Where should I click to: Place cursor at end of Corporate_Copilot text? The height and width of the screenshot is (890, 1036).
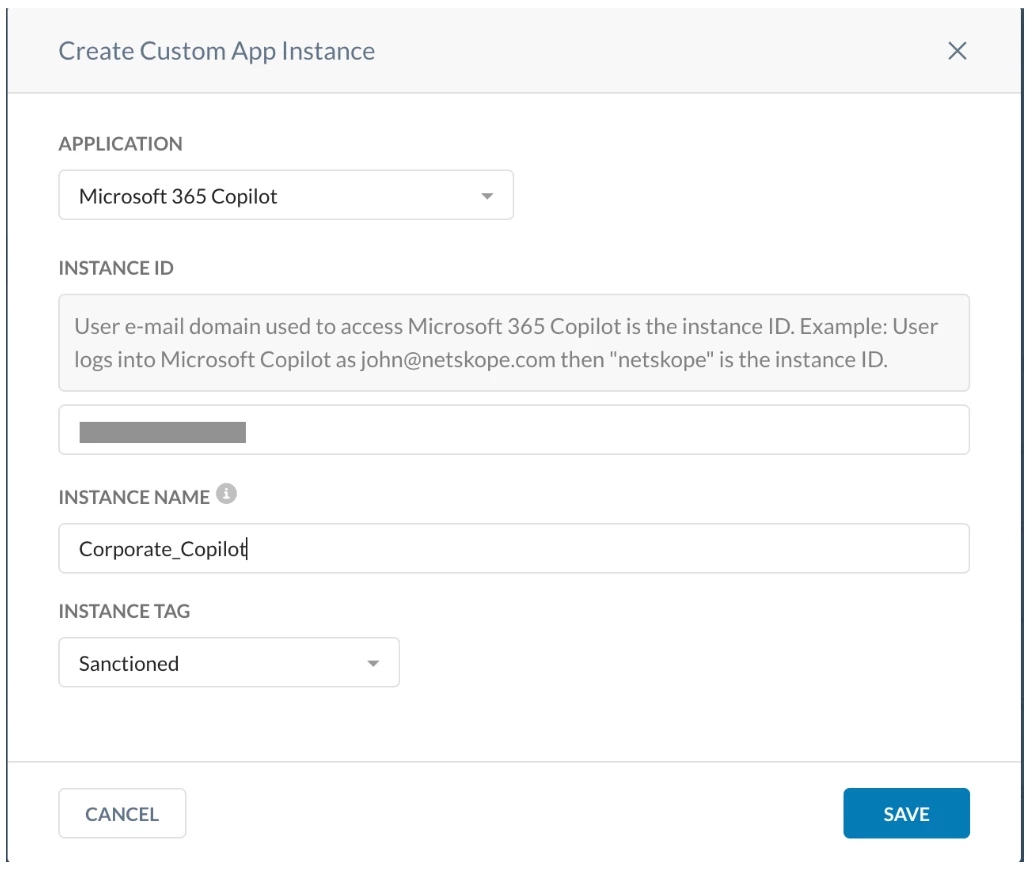(x=248, y=549)
